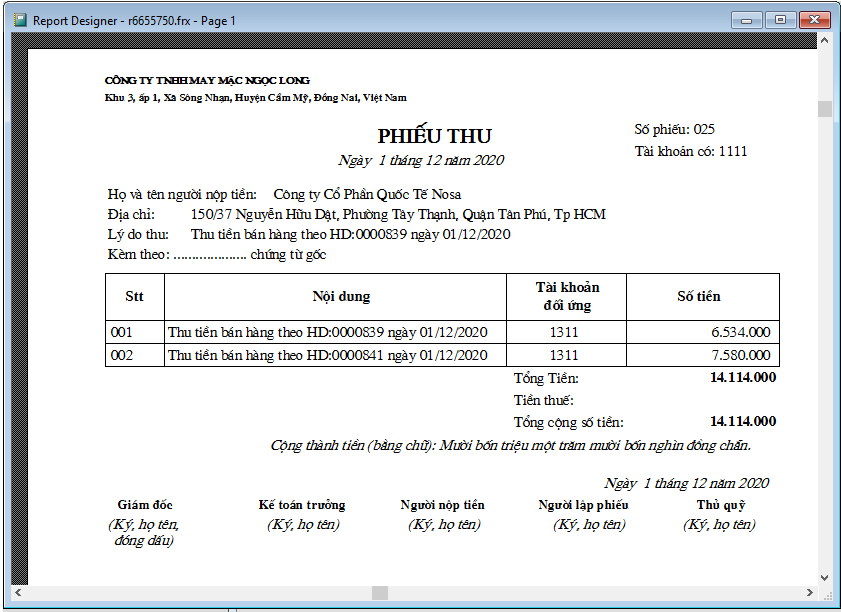Click the vertical scrollbar up arrow

tap(824, 40)
